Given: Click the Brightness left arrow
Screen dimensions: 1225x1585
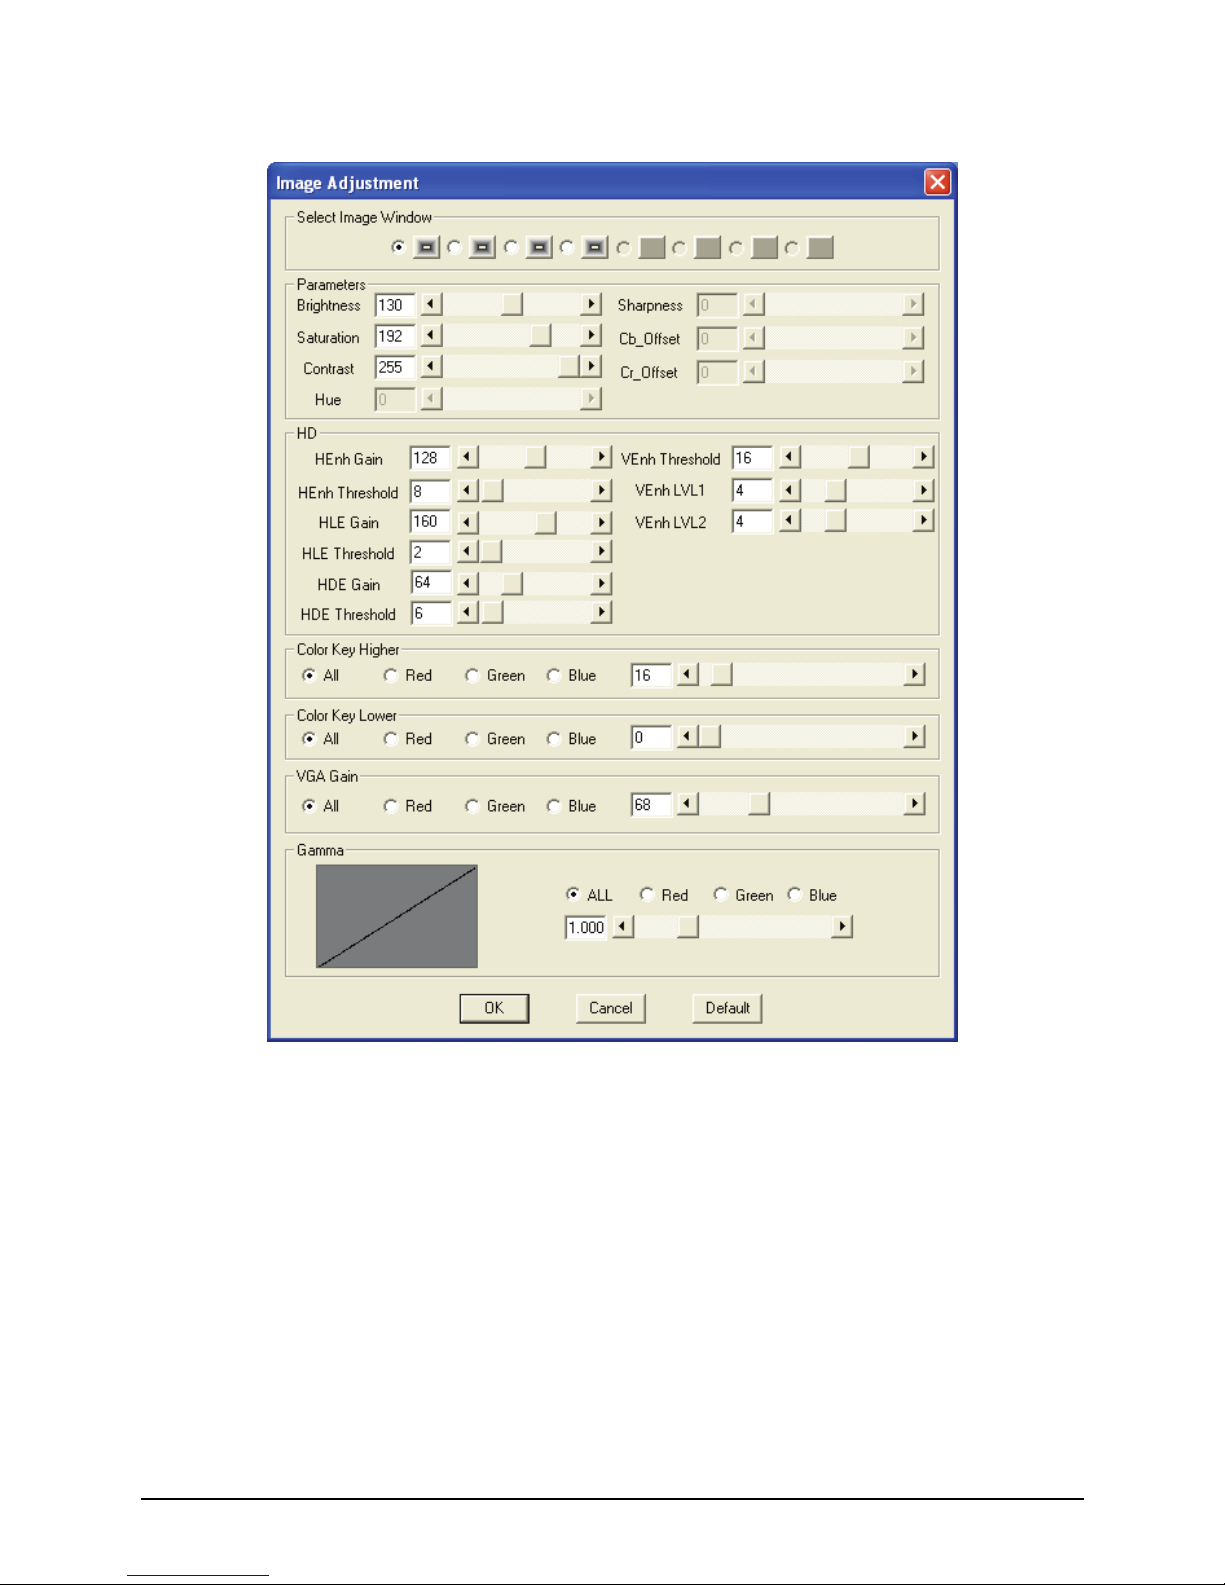Looking at the screenshot, I should [x=431, y=304].
